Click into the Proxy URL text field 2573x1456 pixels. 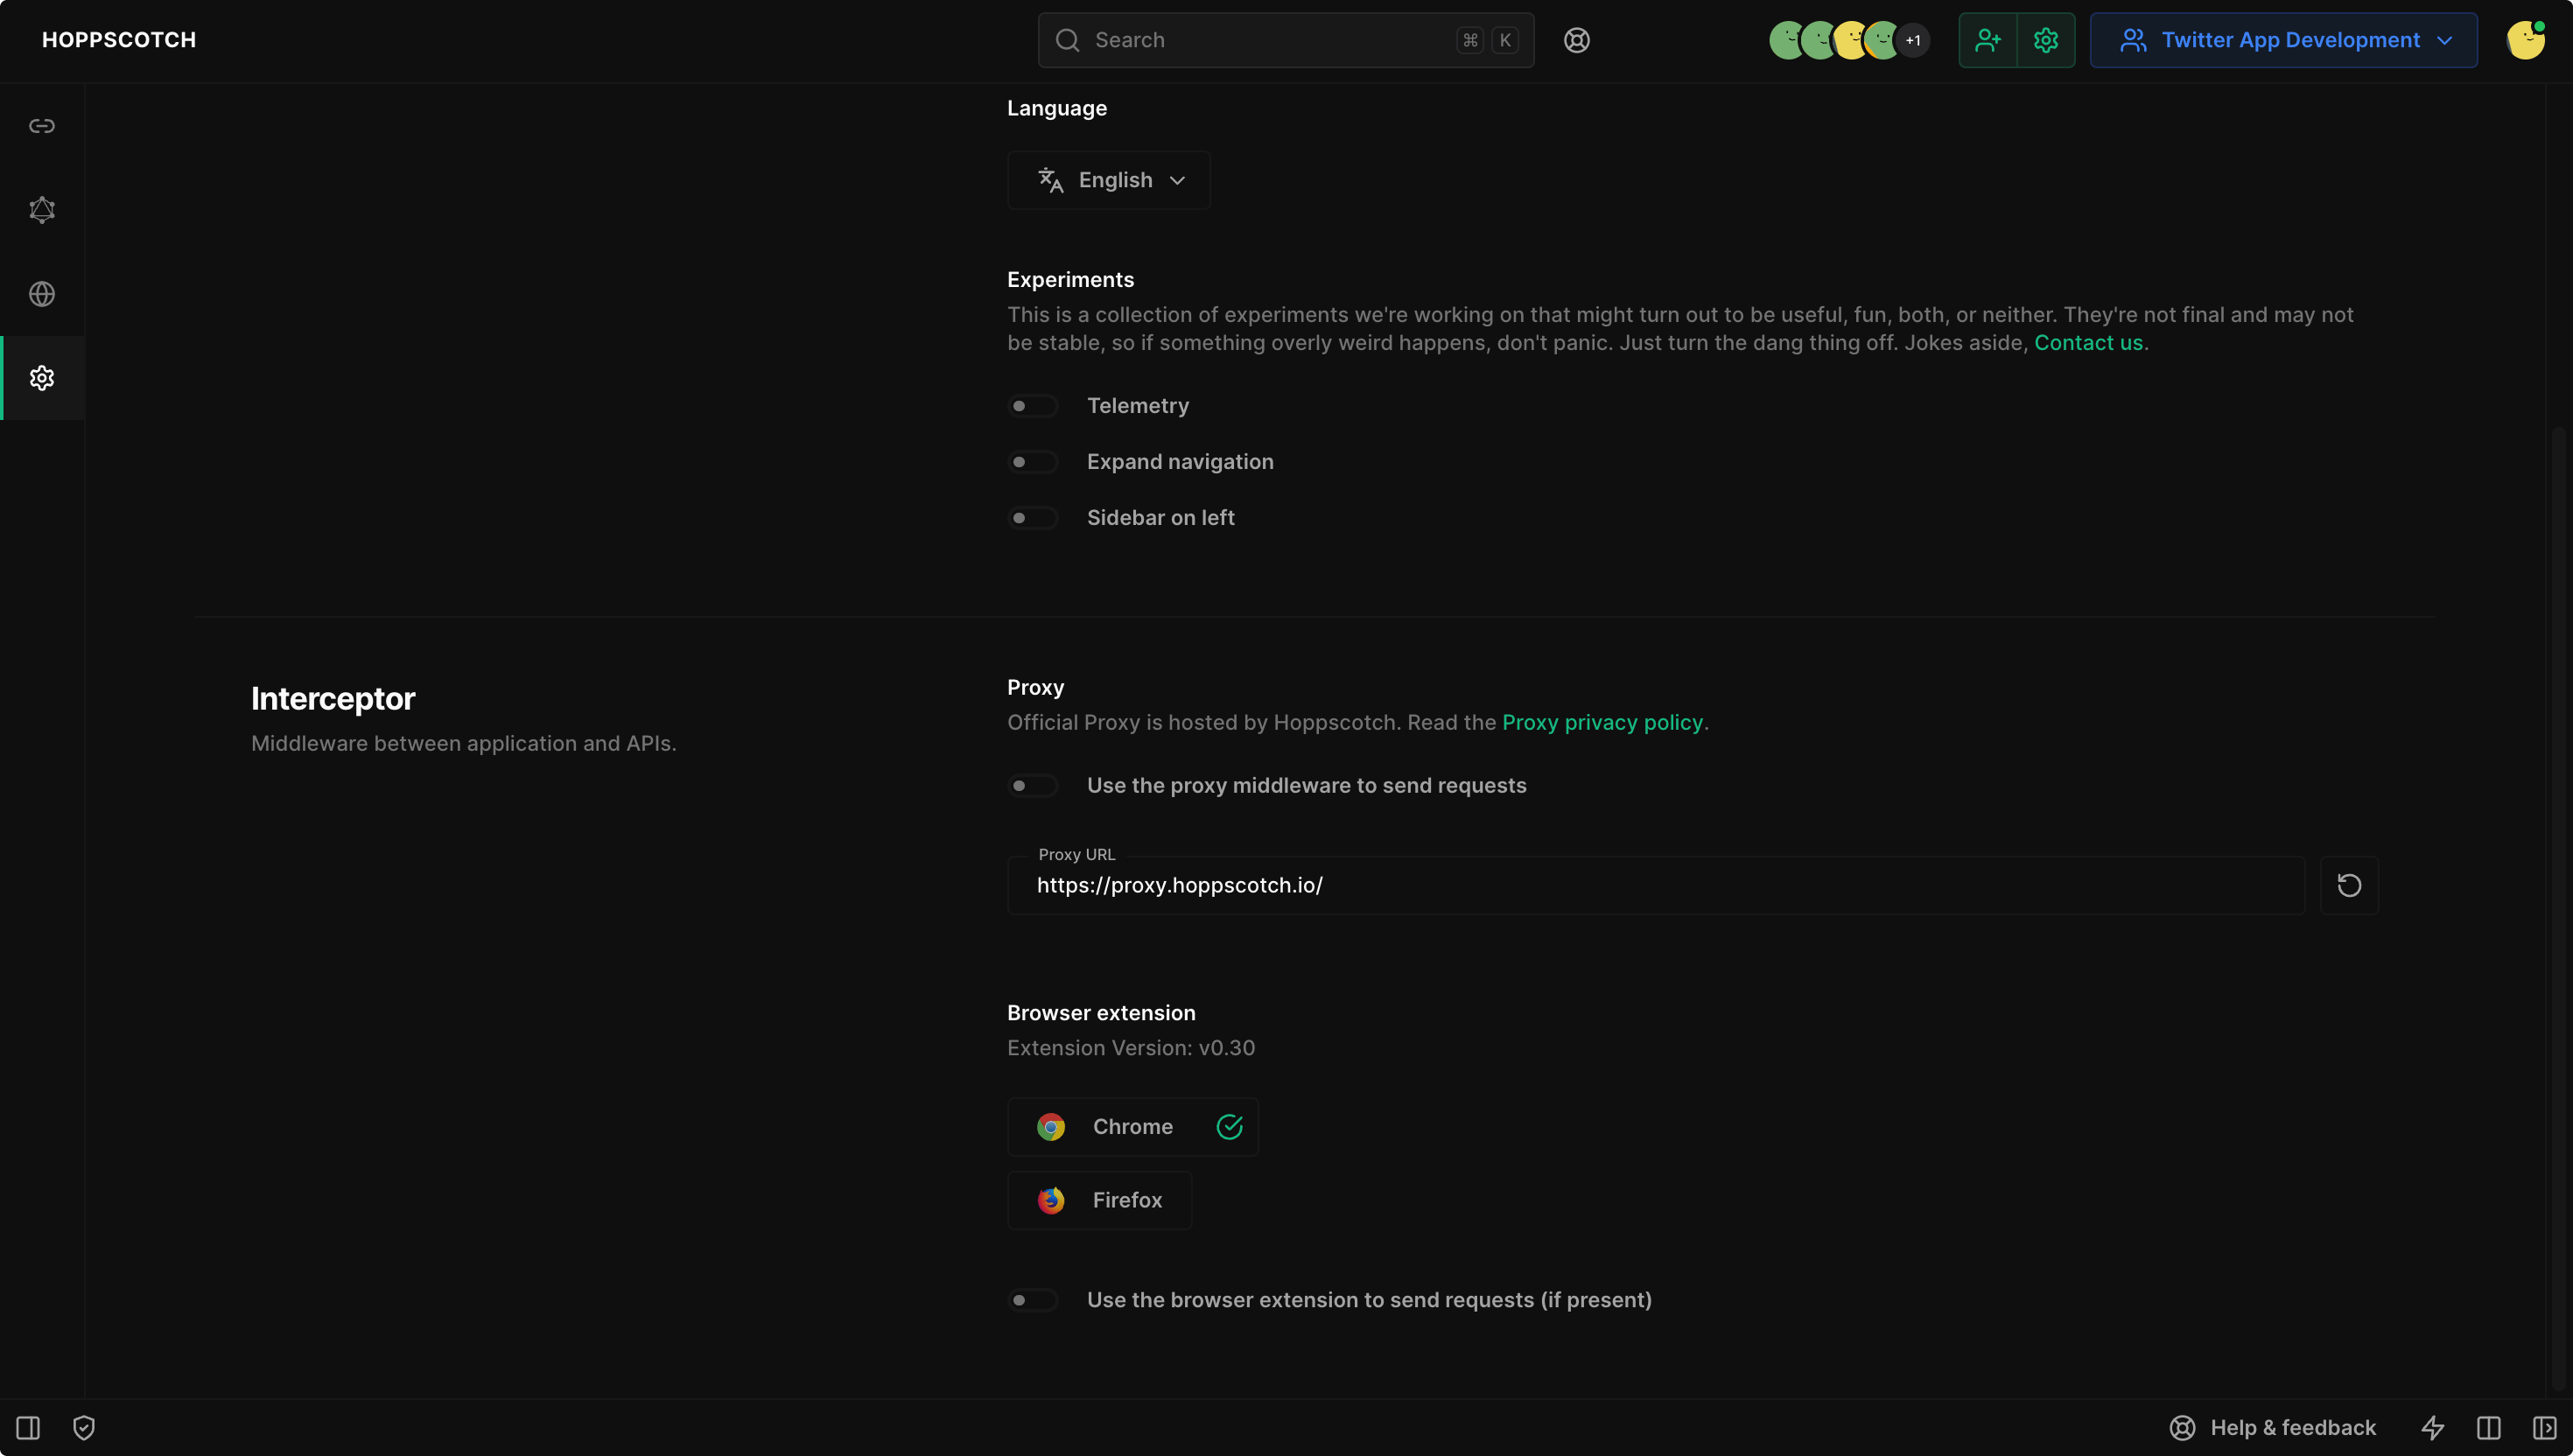click(x=1656, y=885)
